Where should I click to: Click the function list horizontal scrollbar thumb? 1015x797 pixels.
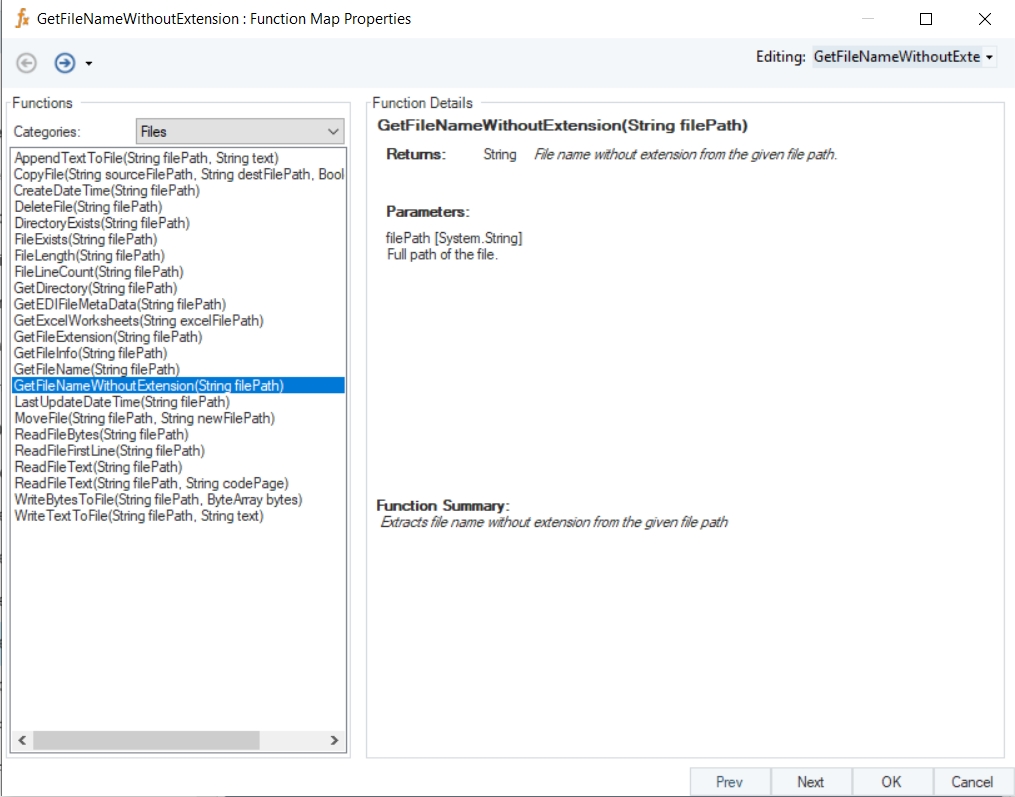coord(146,741)
